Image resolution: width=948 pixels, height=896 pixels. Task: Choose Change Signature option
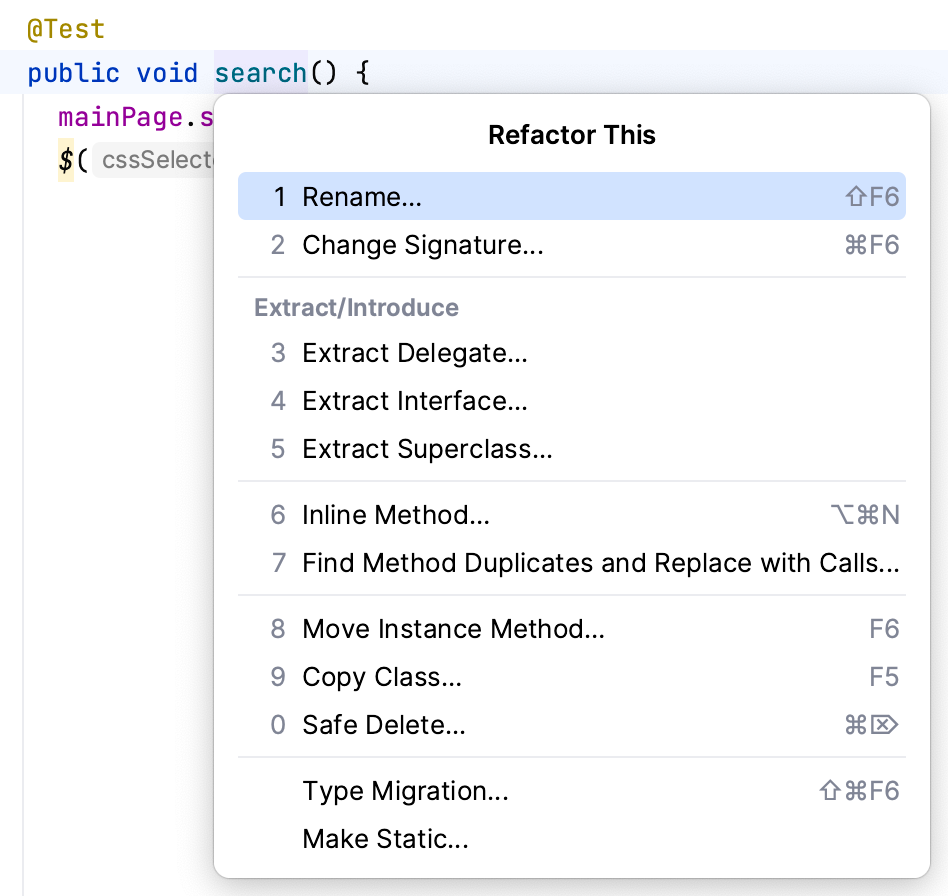(x=422, y=245)
